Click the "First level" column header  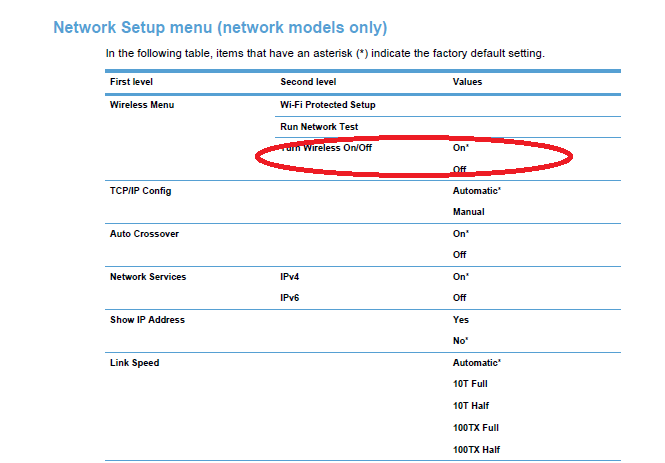tap(131, 82)
